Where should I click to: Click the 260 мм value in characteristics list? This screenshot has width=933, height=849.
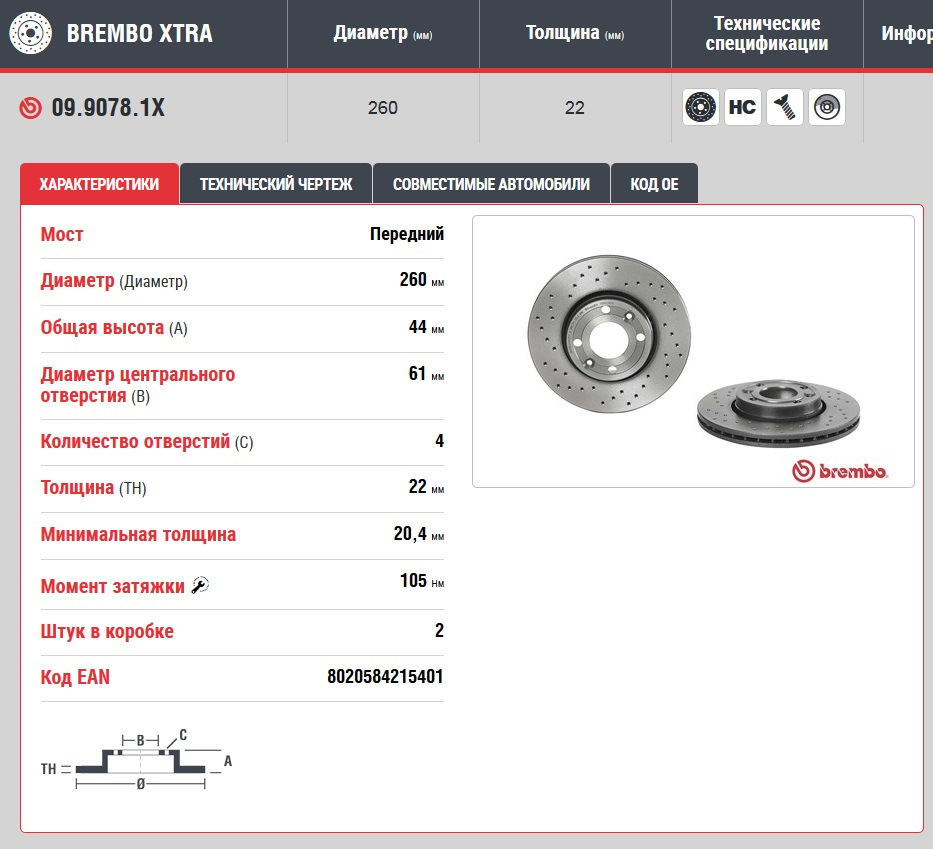(x=422, y=280)
